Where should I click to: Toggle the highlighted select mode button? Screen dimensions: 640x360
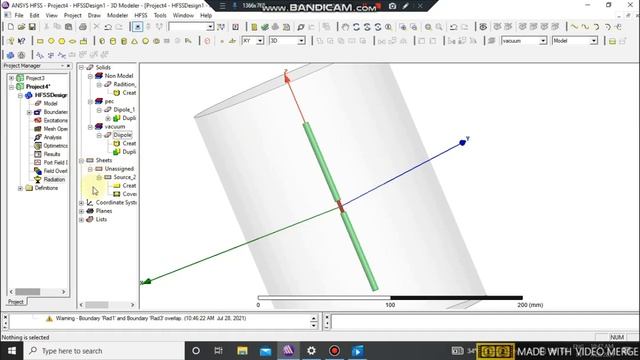click(x=138, y=27)
